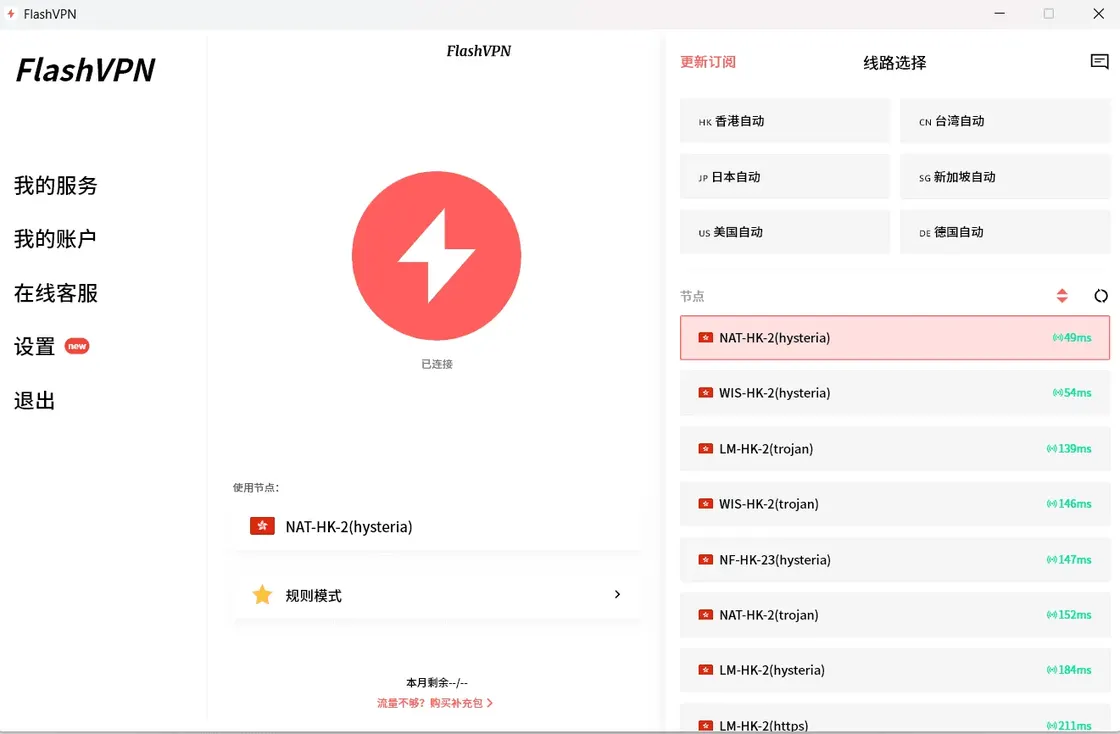Image resolution: width=1120 pixels, height=734 pixels.
Task: Click the flag icon of NF-HK-23(hysteria)
Action: click(x=706, y=559)
